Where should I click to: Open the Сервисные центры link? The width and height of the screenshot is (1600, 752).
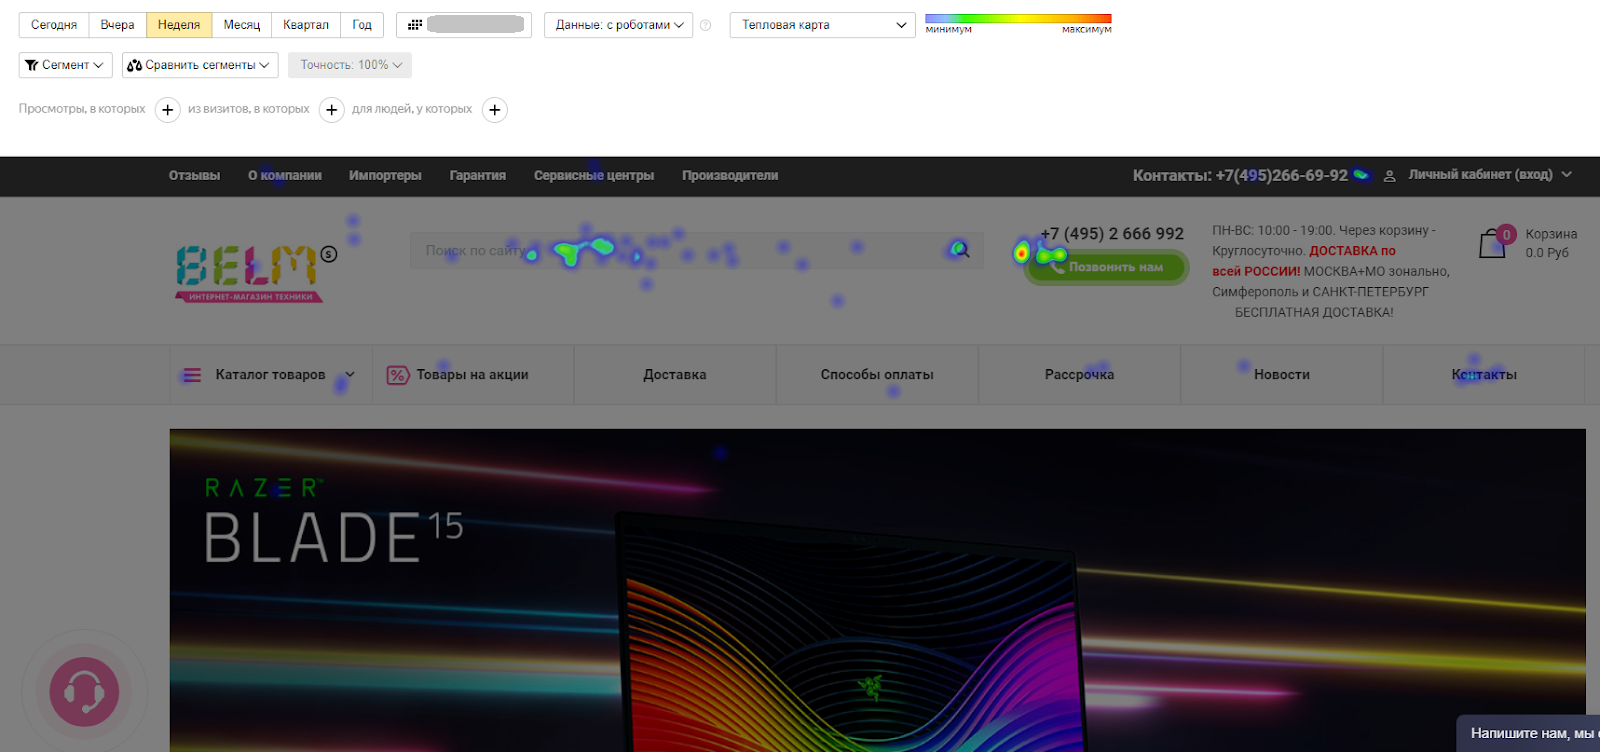click(x=594, y=176)
